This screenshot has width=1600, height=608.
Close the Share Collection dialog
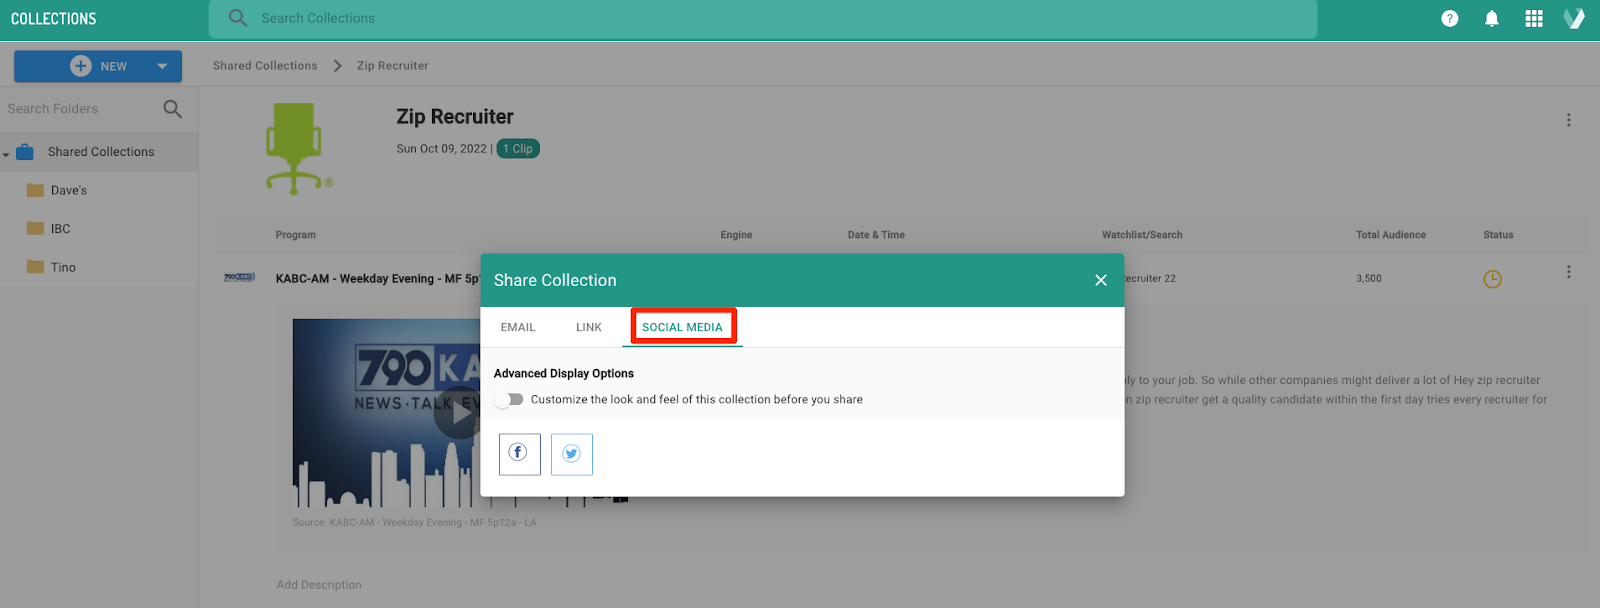(x=1101, y=280)
